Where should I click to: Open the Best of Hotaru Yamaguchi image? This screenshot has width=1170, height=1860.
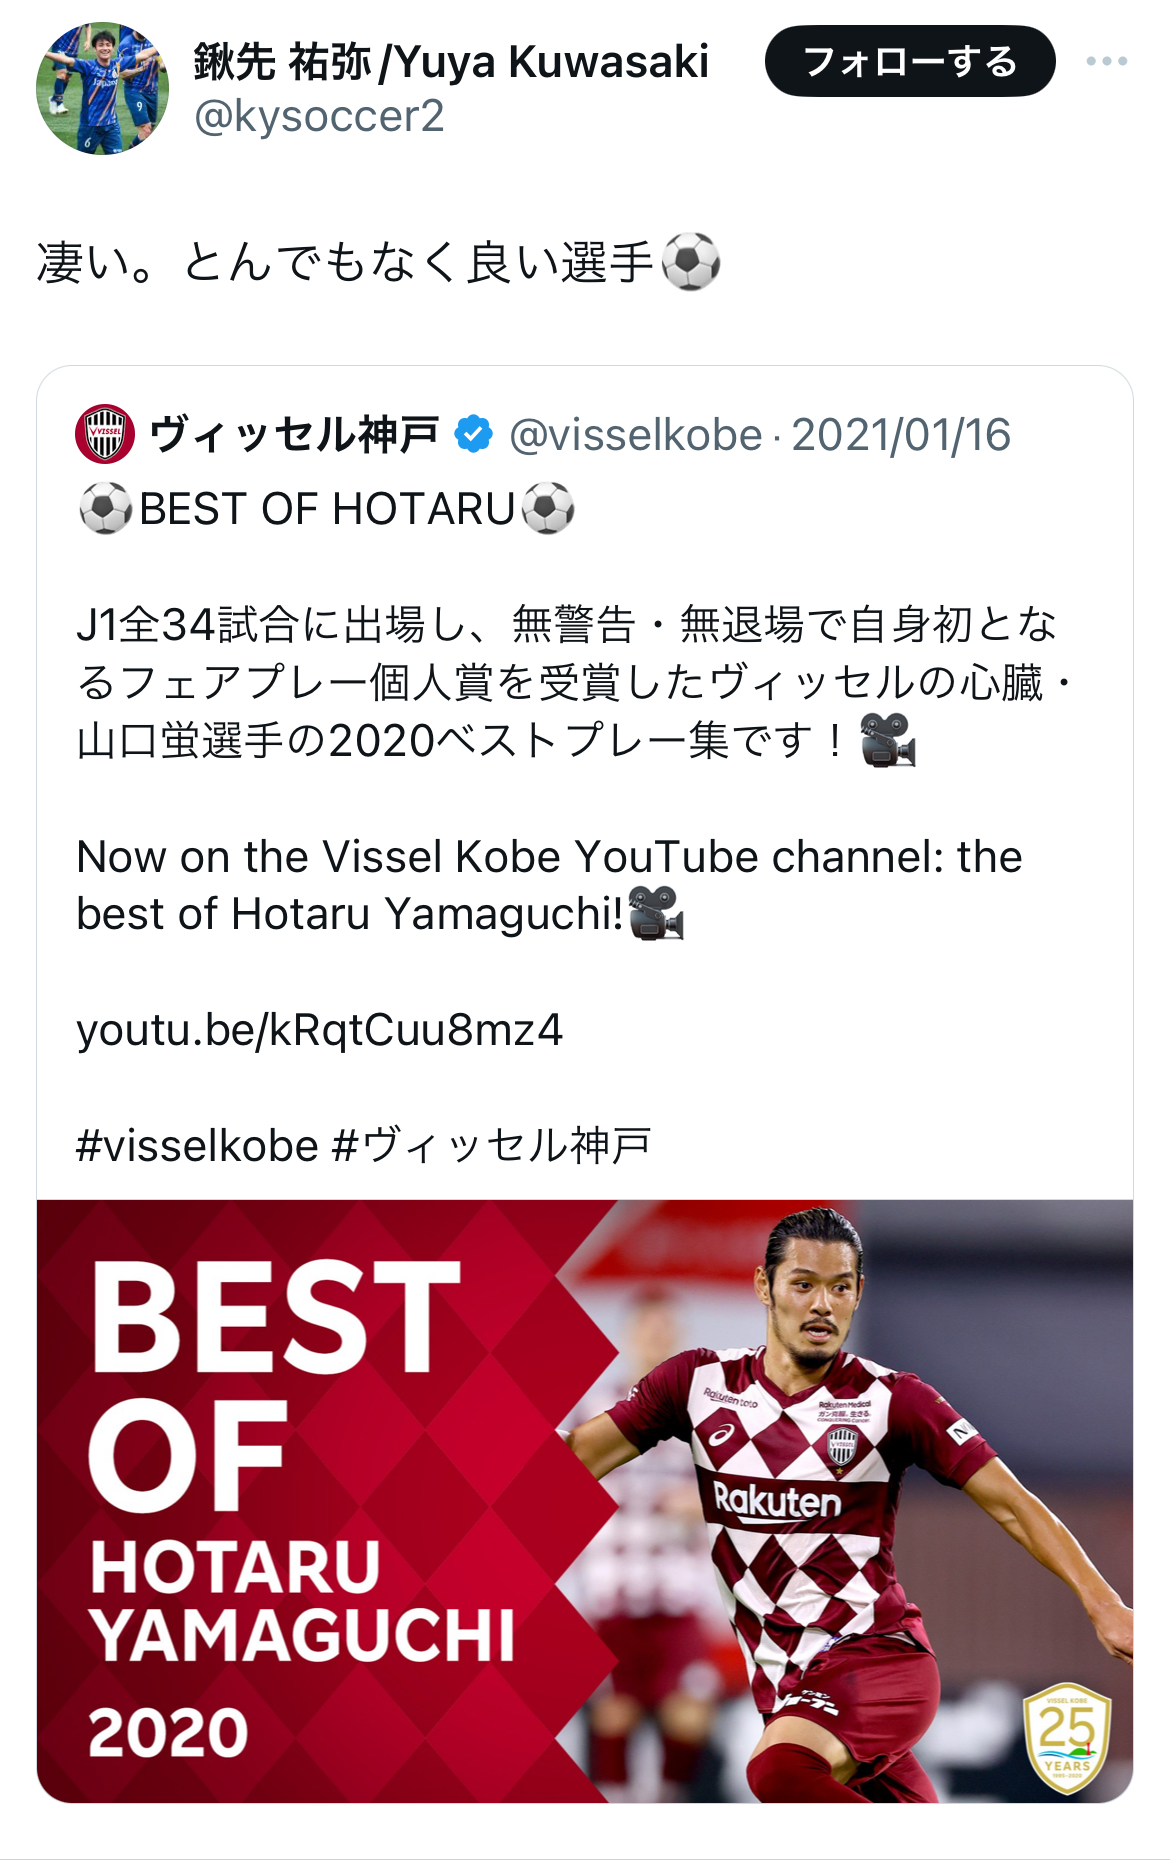coord(584,1500)
